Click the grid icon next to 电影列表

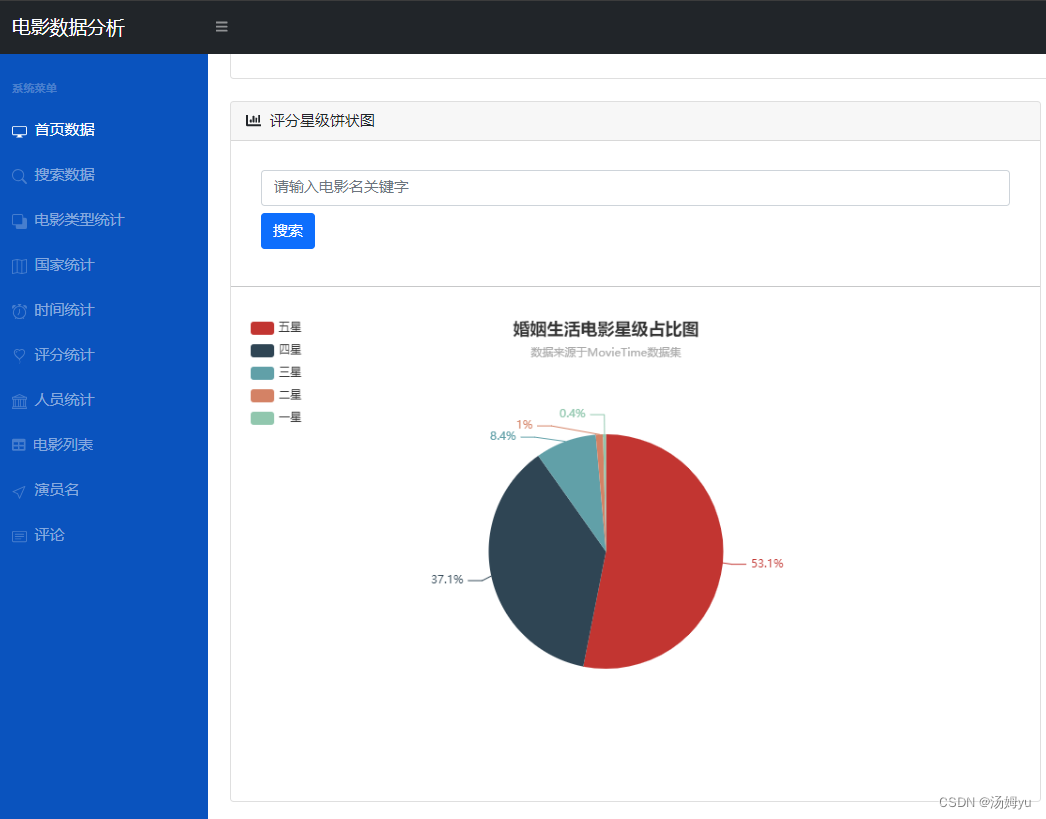pyautogui.click(x=18, y=444)
